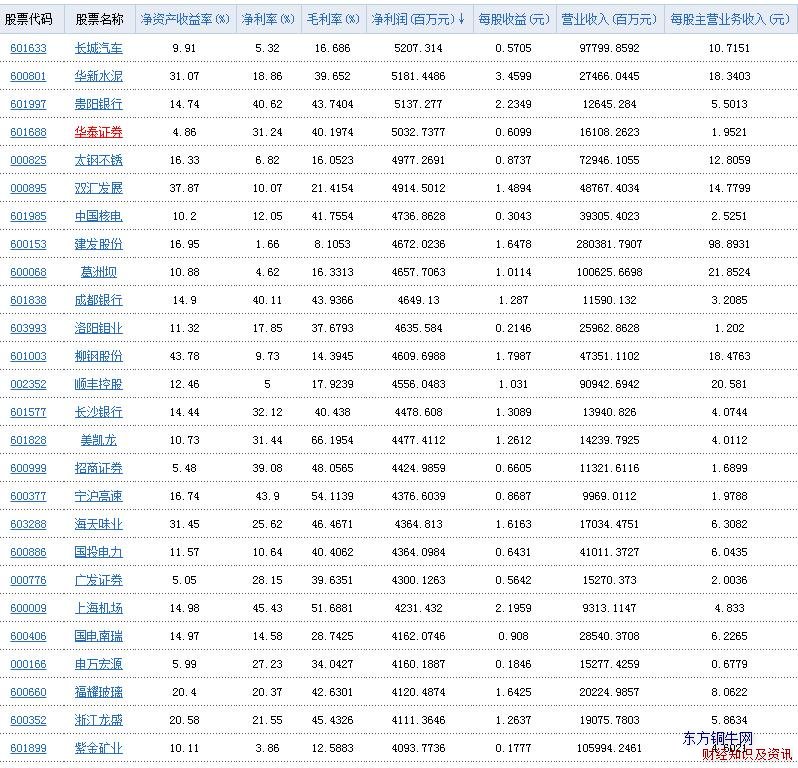This screenshot has height=768, width=798.
Task: Open stock code 600801 link
Action: (28, 76)
